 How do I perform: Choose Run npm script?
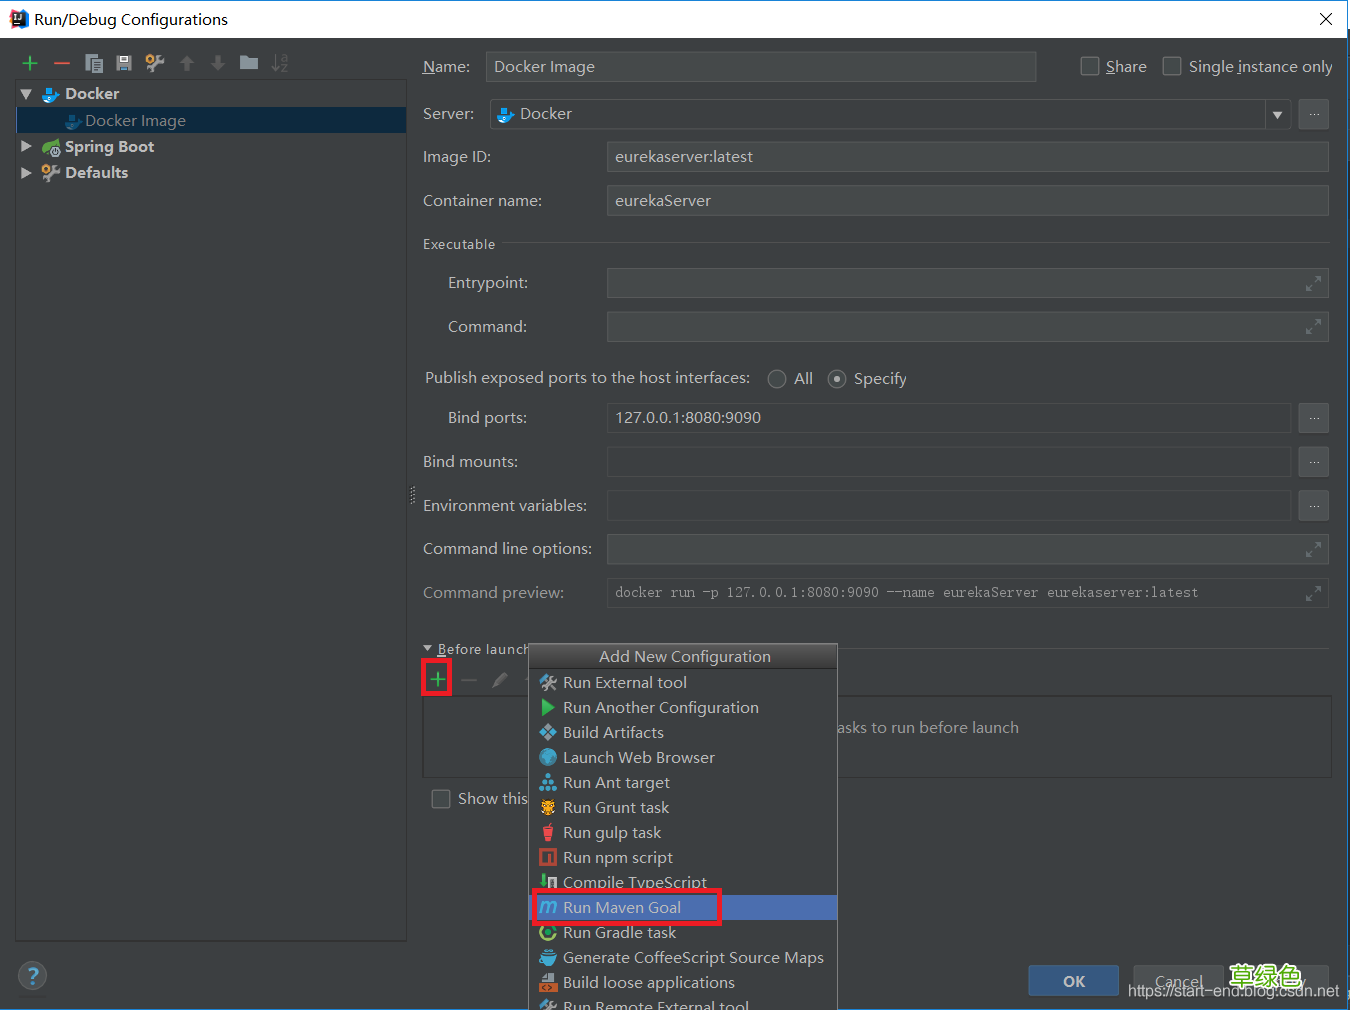[x=683, y=858]
